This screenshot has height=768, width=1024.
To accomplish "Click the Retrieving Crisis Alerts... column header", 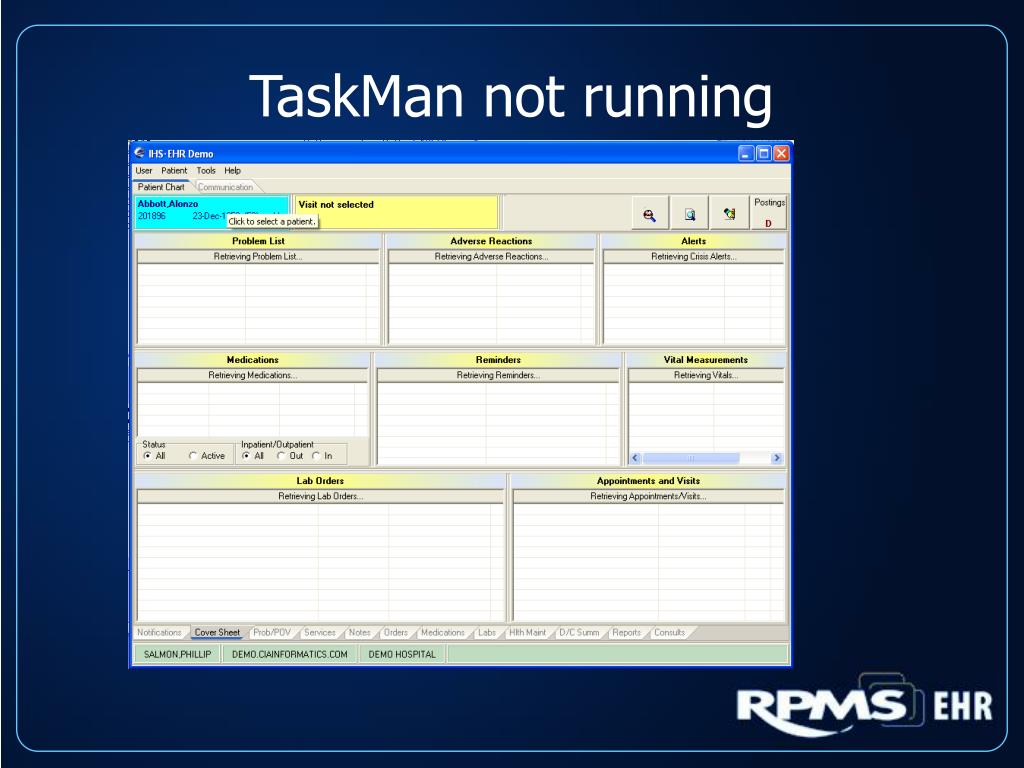I will coord(694,257).
